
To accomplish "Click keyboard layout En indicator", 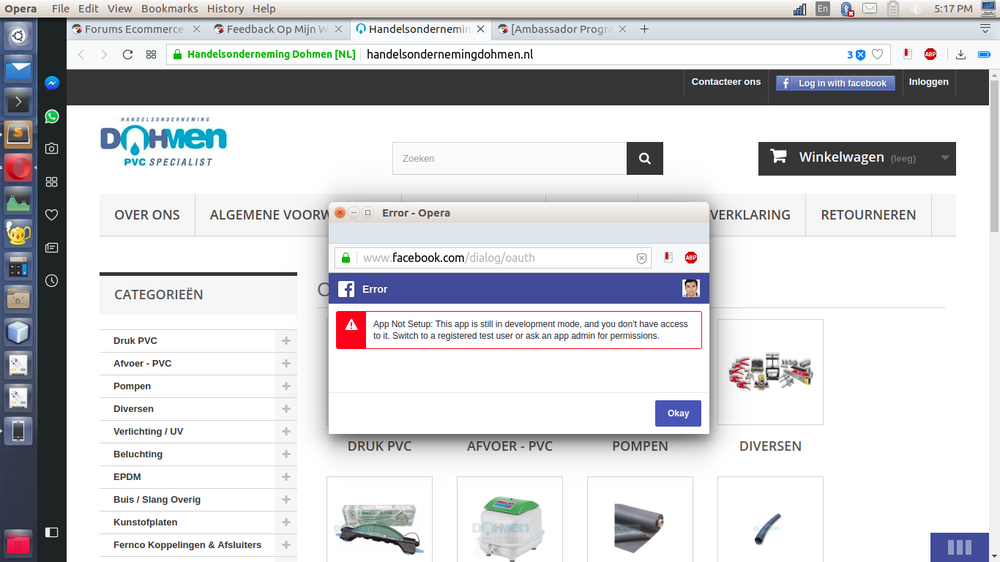I will point(823,9).
